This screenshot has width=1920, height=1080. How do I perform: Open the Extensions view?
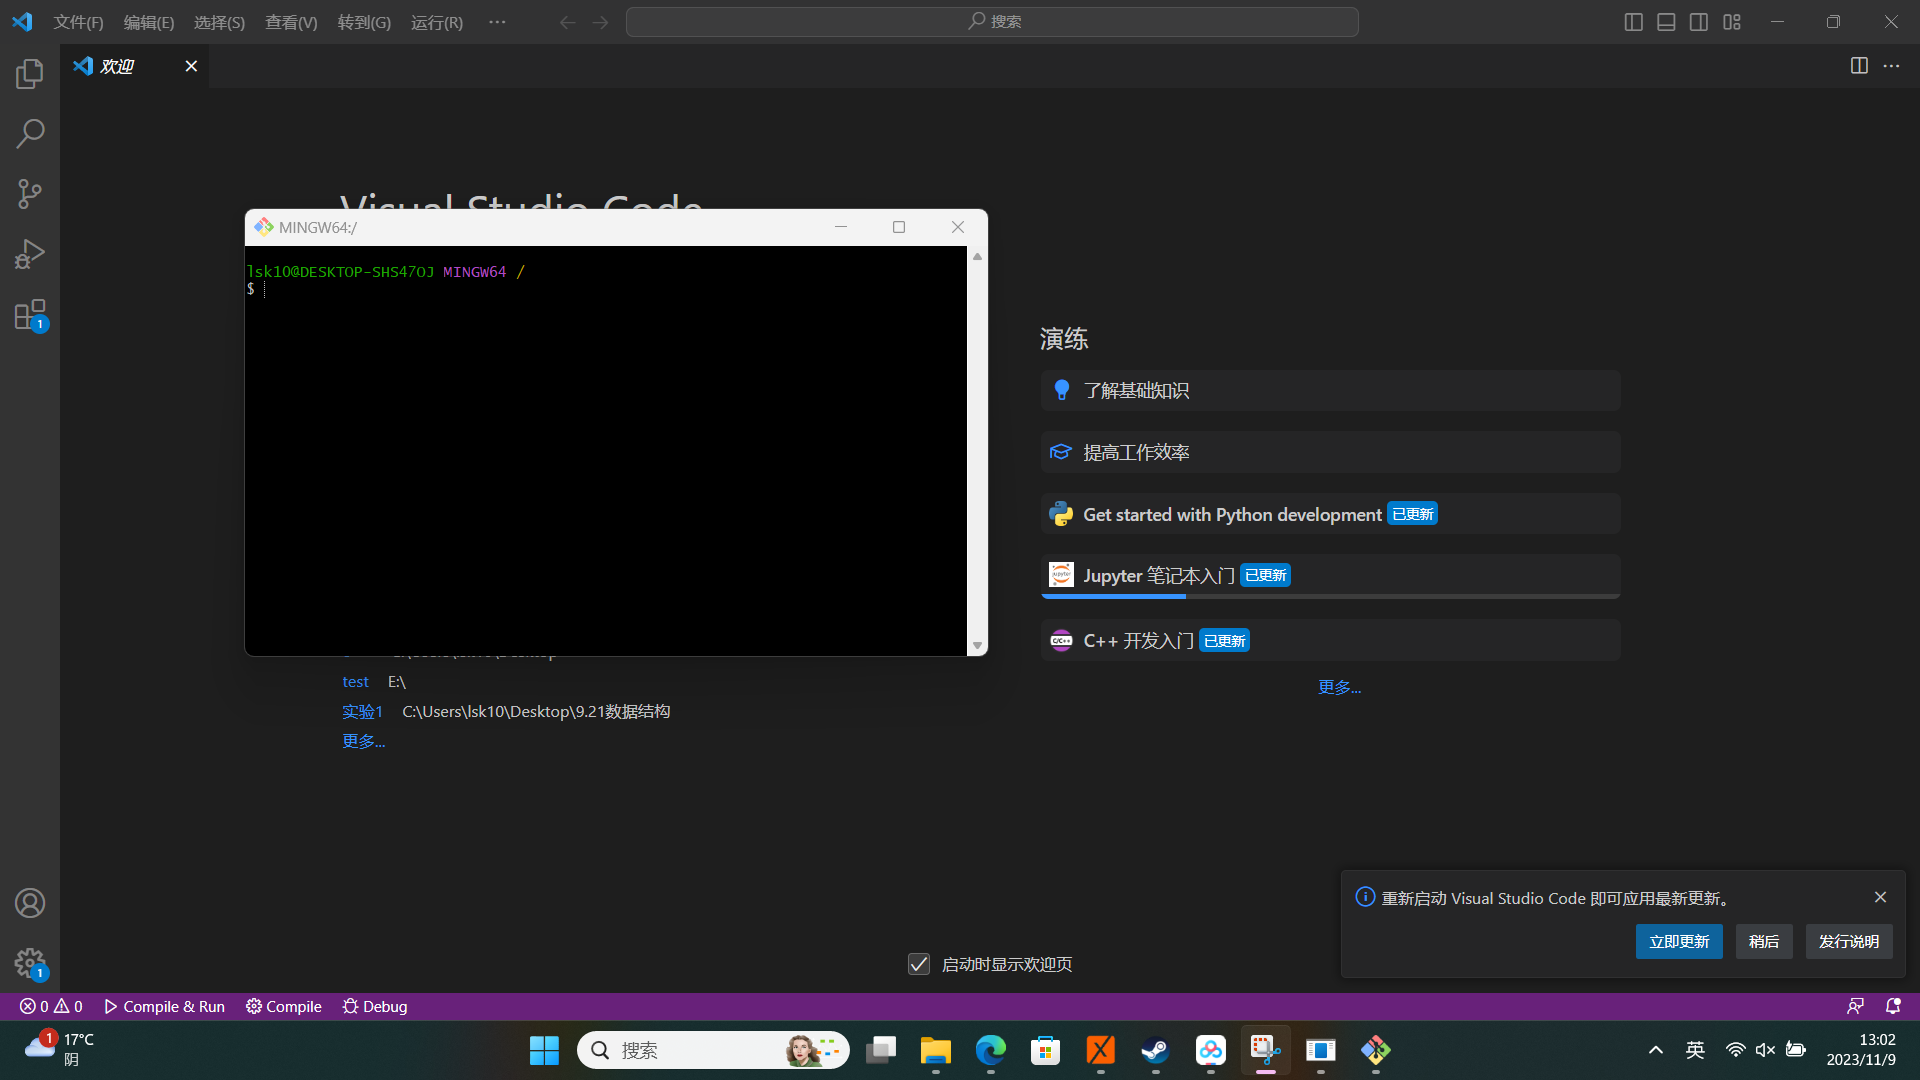[30, 315]
